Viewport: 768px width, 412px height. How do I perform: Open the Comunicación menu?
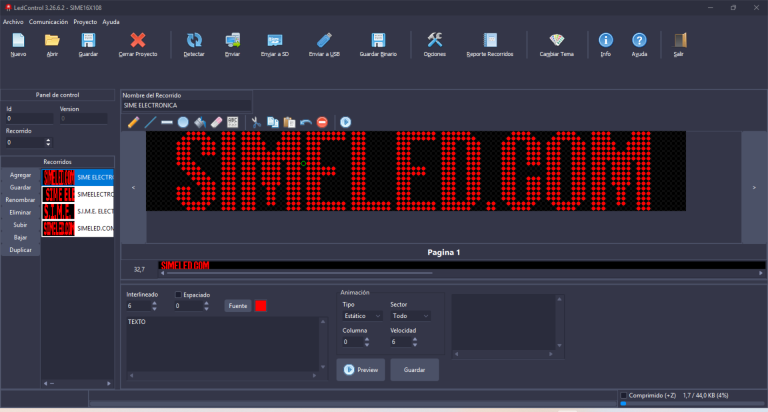point(48,22)
